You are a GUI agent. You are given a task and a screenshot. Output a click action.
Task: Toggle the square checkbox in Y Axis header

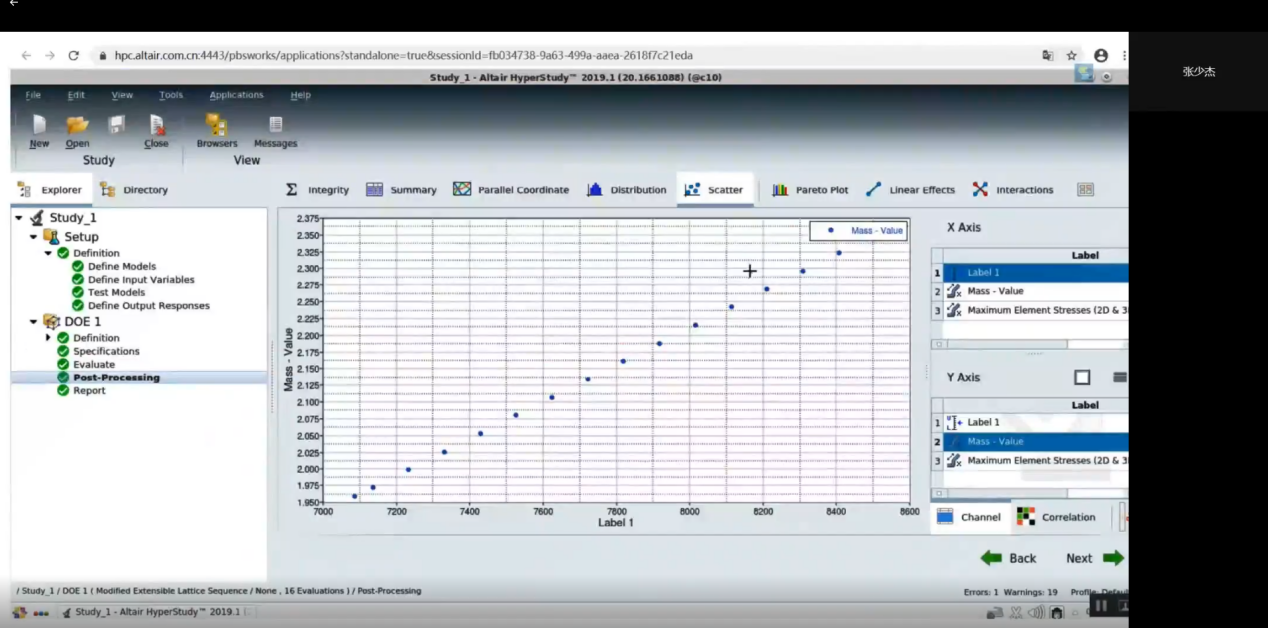1082,377
